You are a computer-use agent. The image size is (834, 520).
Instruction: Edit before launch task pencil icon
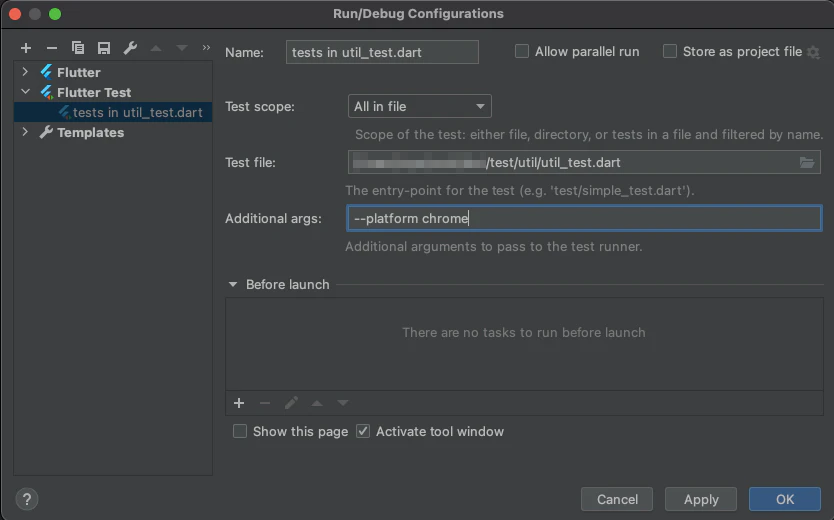coord(291,403)
